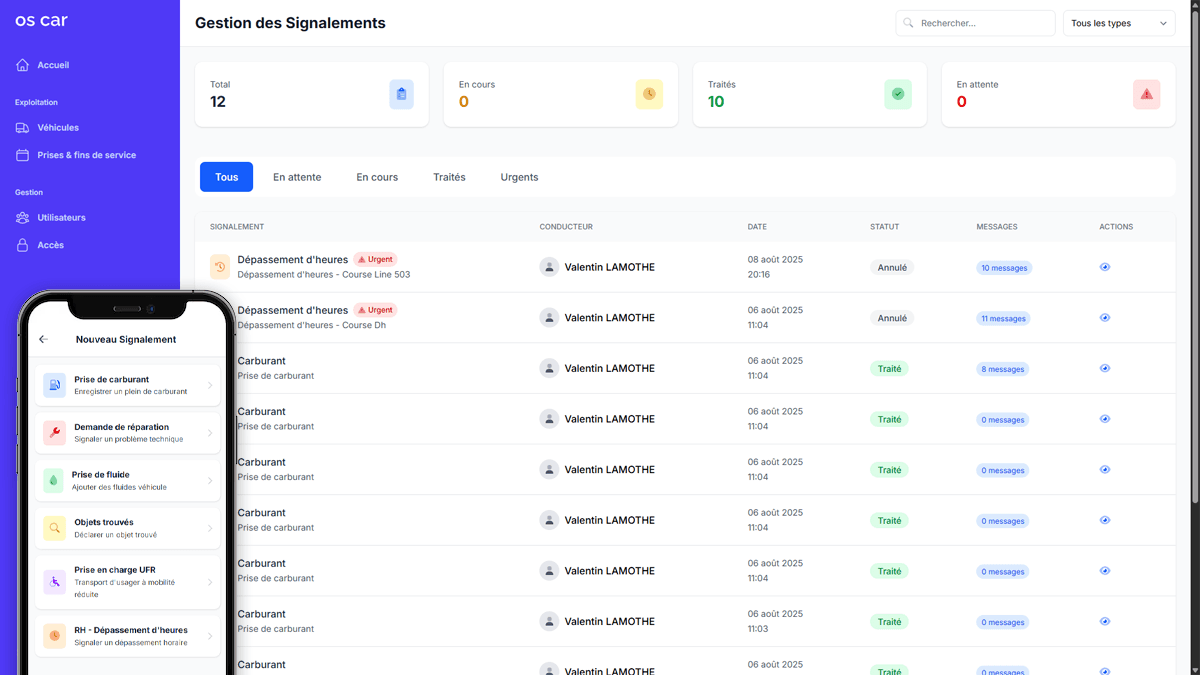Image resolution: width=1200 pixels, height=675 pixels.
Task: View details of the 08 août 20:16 report
Action: point(1105,267)
